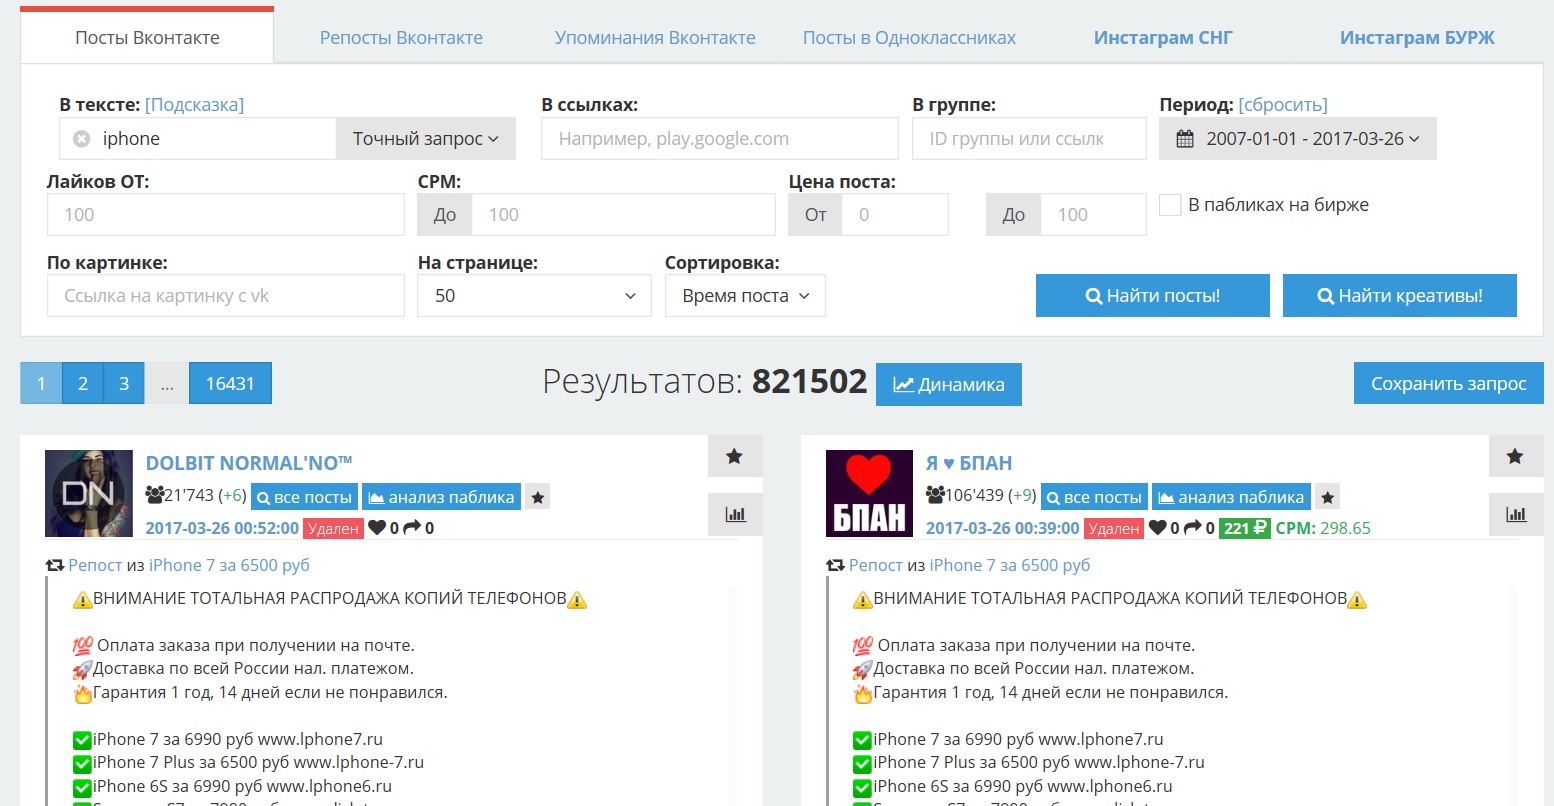The height and width of the screenshot is (806, 1554).
Task: Select current page 1 button
Action: click(x=41, y=383)
